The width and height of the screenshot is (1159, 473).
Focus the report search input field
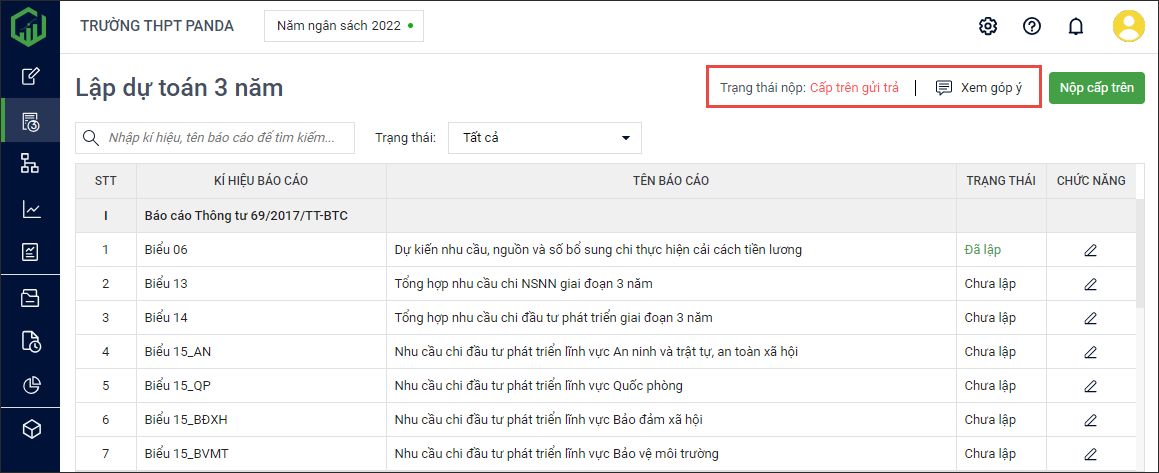click(x=228, y=138)
